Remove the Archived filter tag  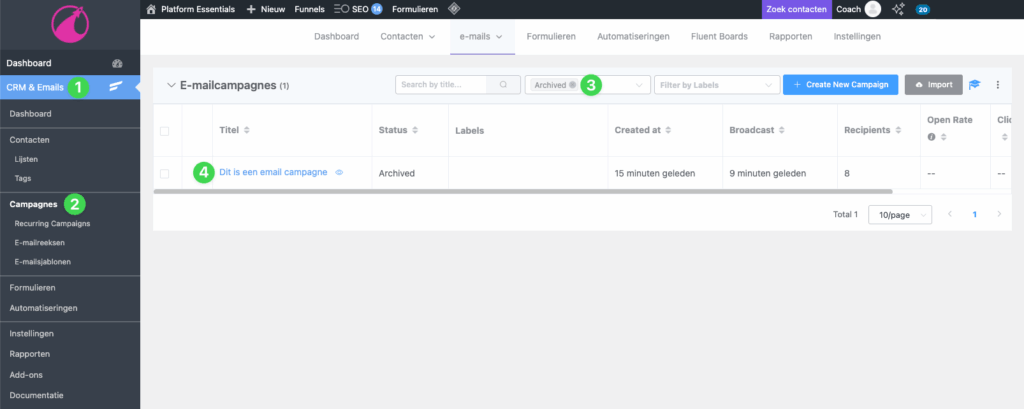(x=572, y=85)
